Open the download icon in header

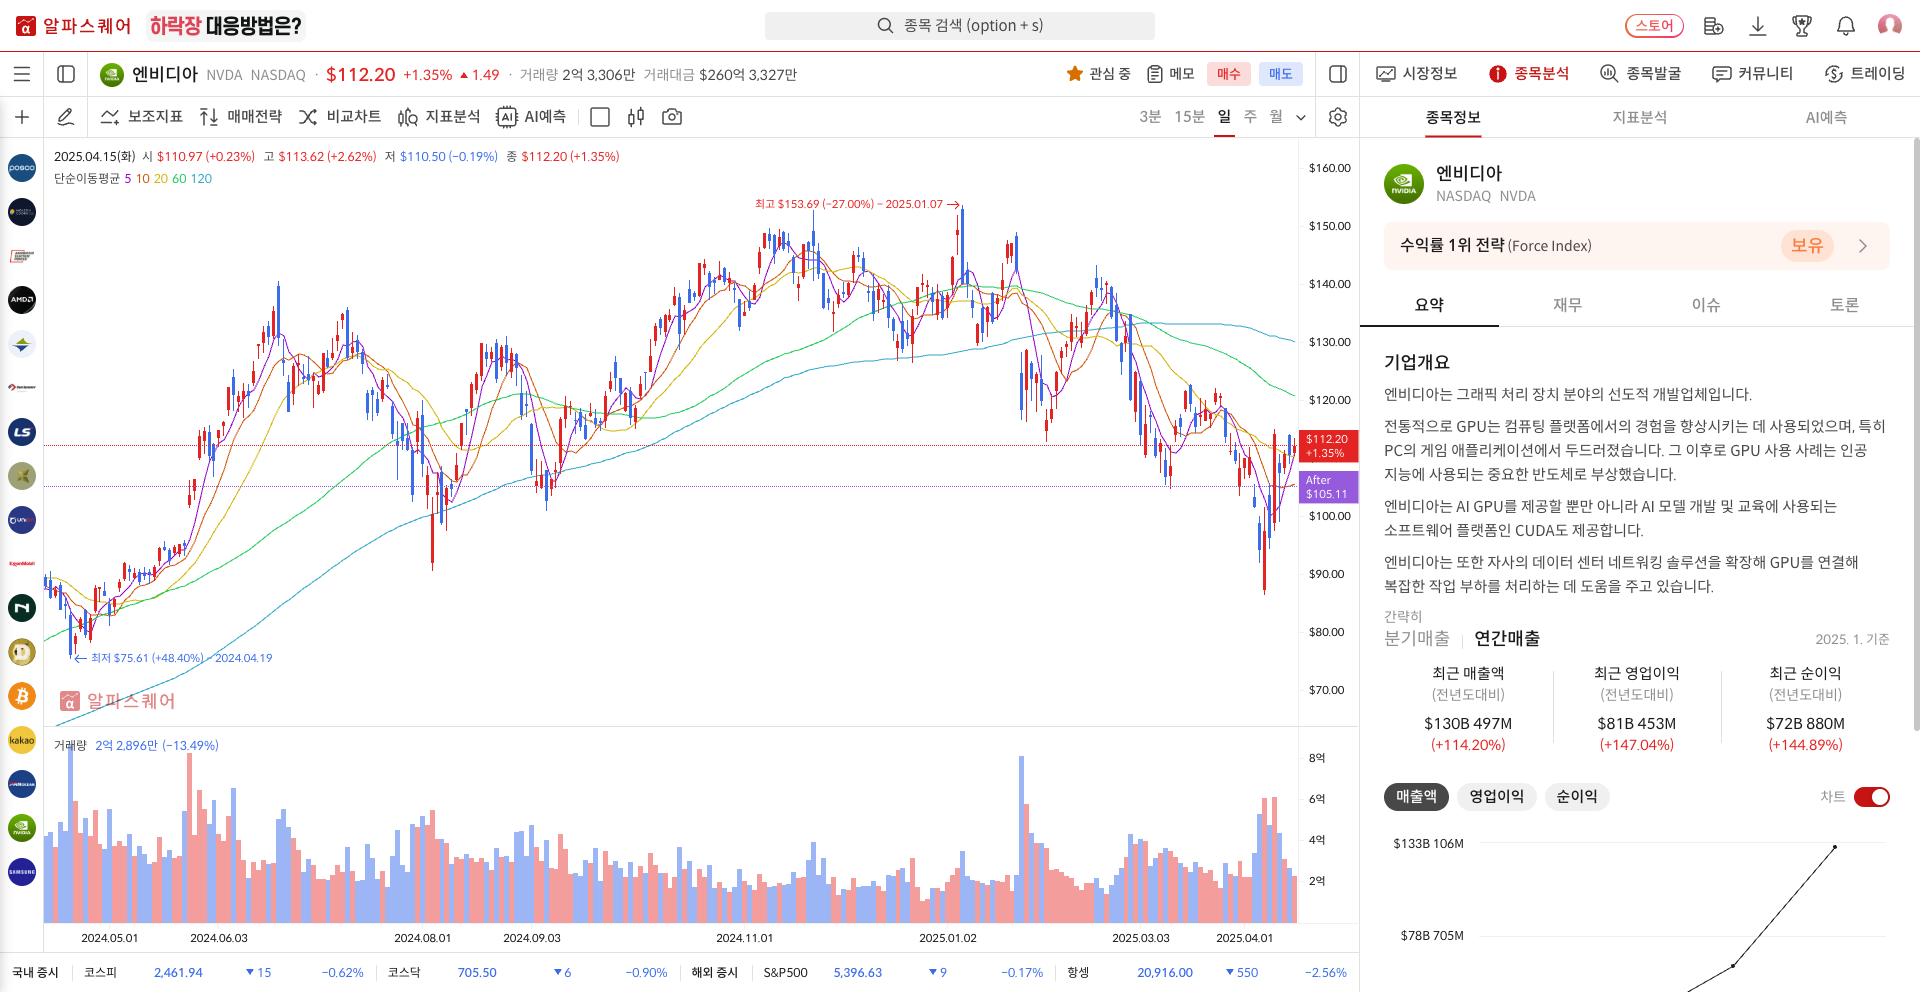pos(1758,26)
